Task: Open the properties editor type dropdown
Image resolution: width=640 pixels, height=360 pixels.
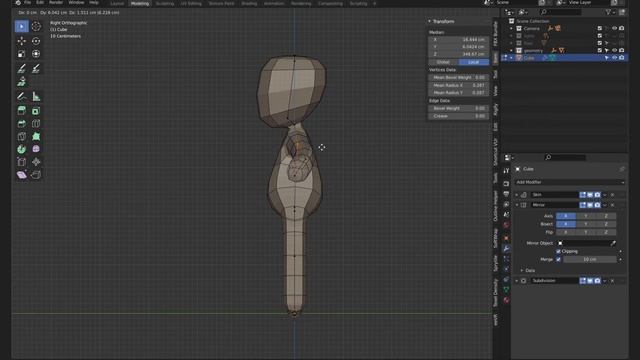Action: [509, 158]
